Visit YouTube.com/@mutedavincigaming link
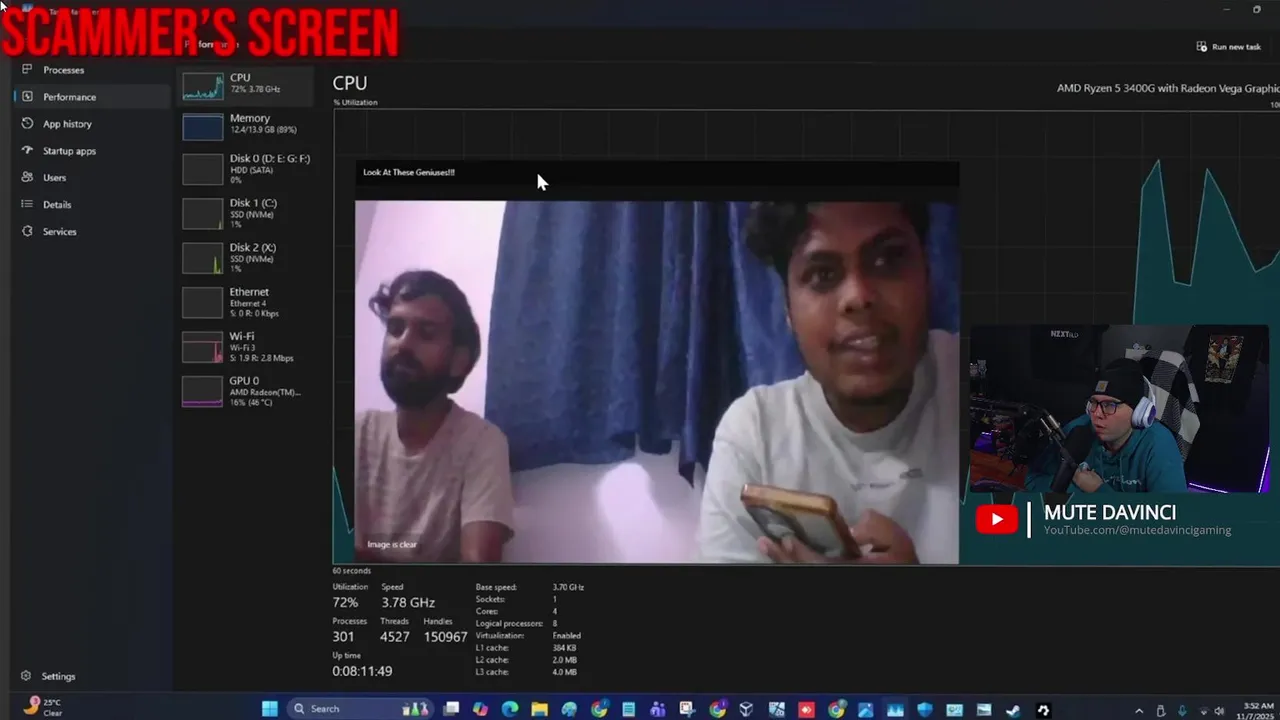Viewport: 1280px width, 720px height. pyautogui.click(x=1137, y=530)
